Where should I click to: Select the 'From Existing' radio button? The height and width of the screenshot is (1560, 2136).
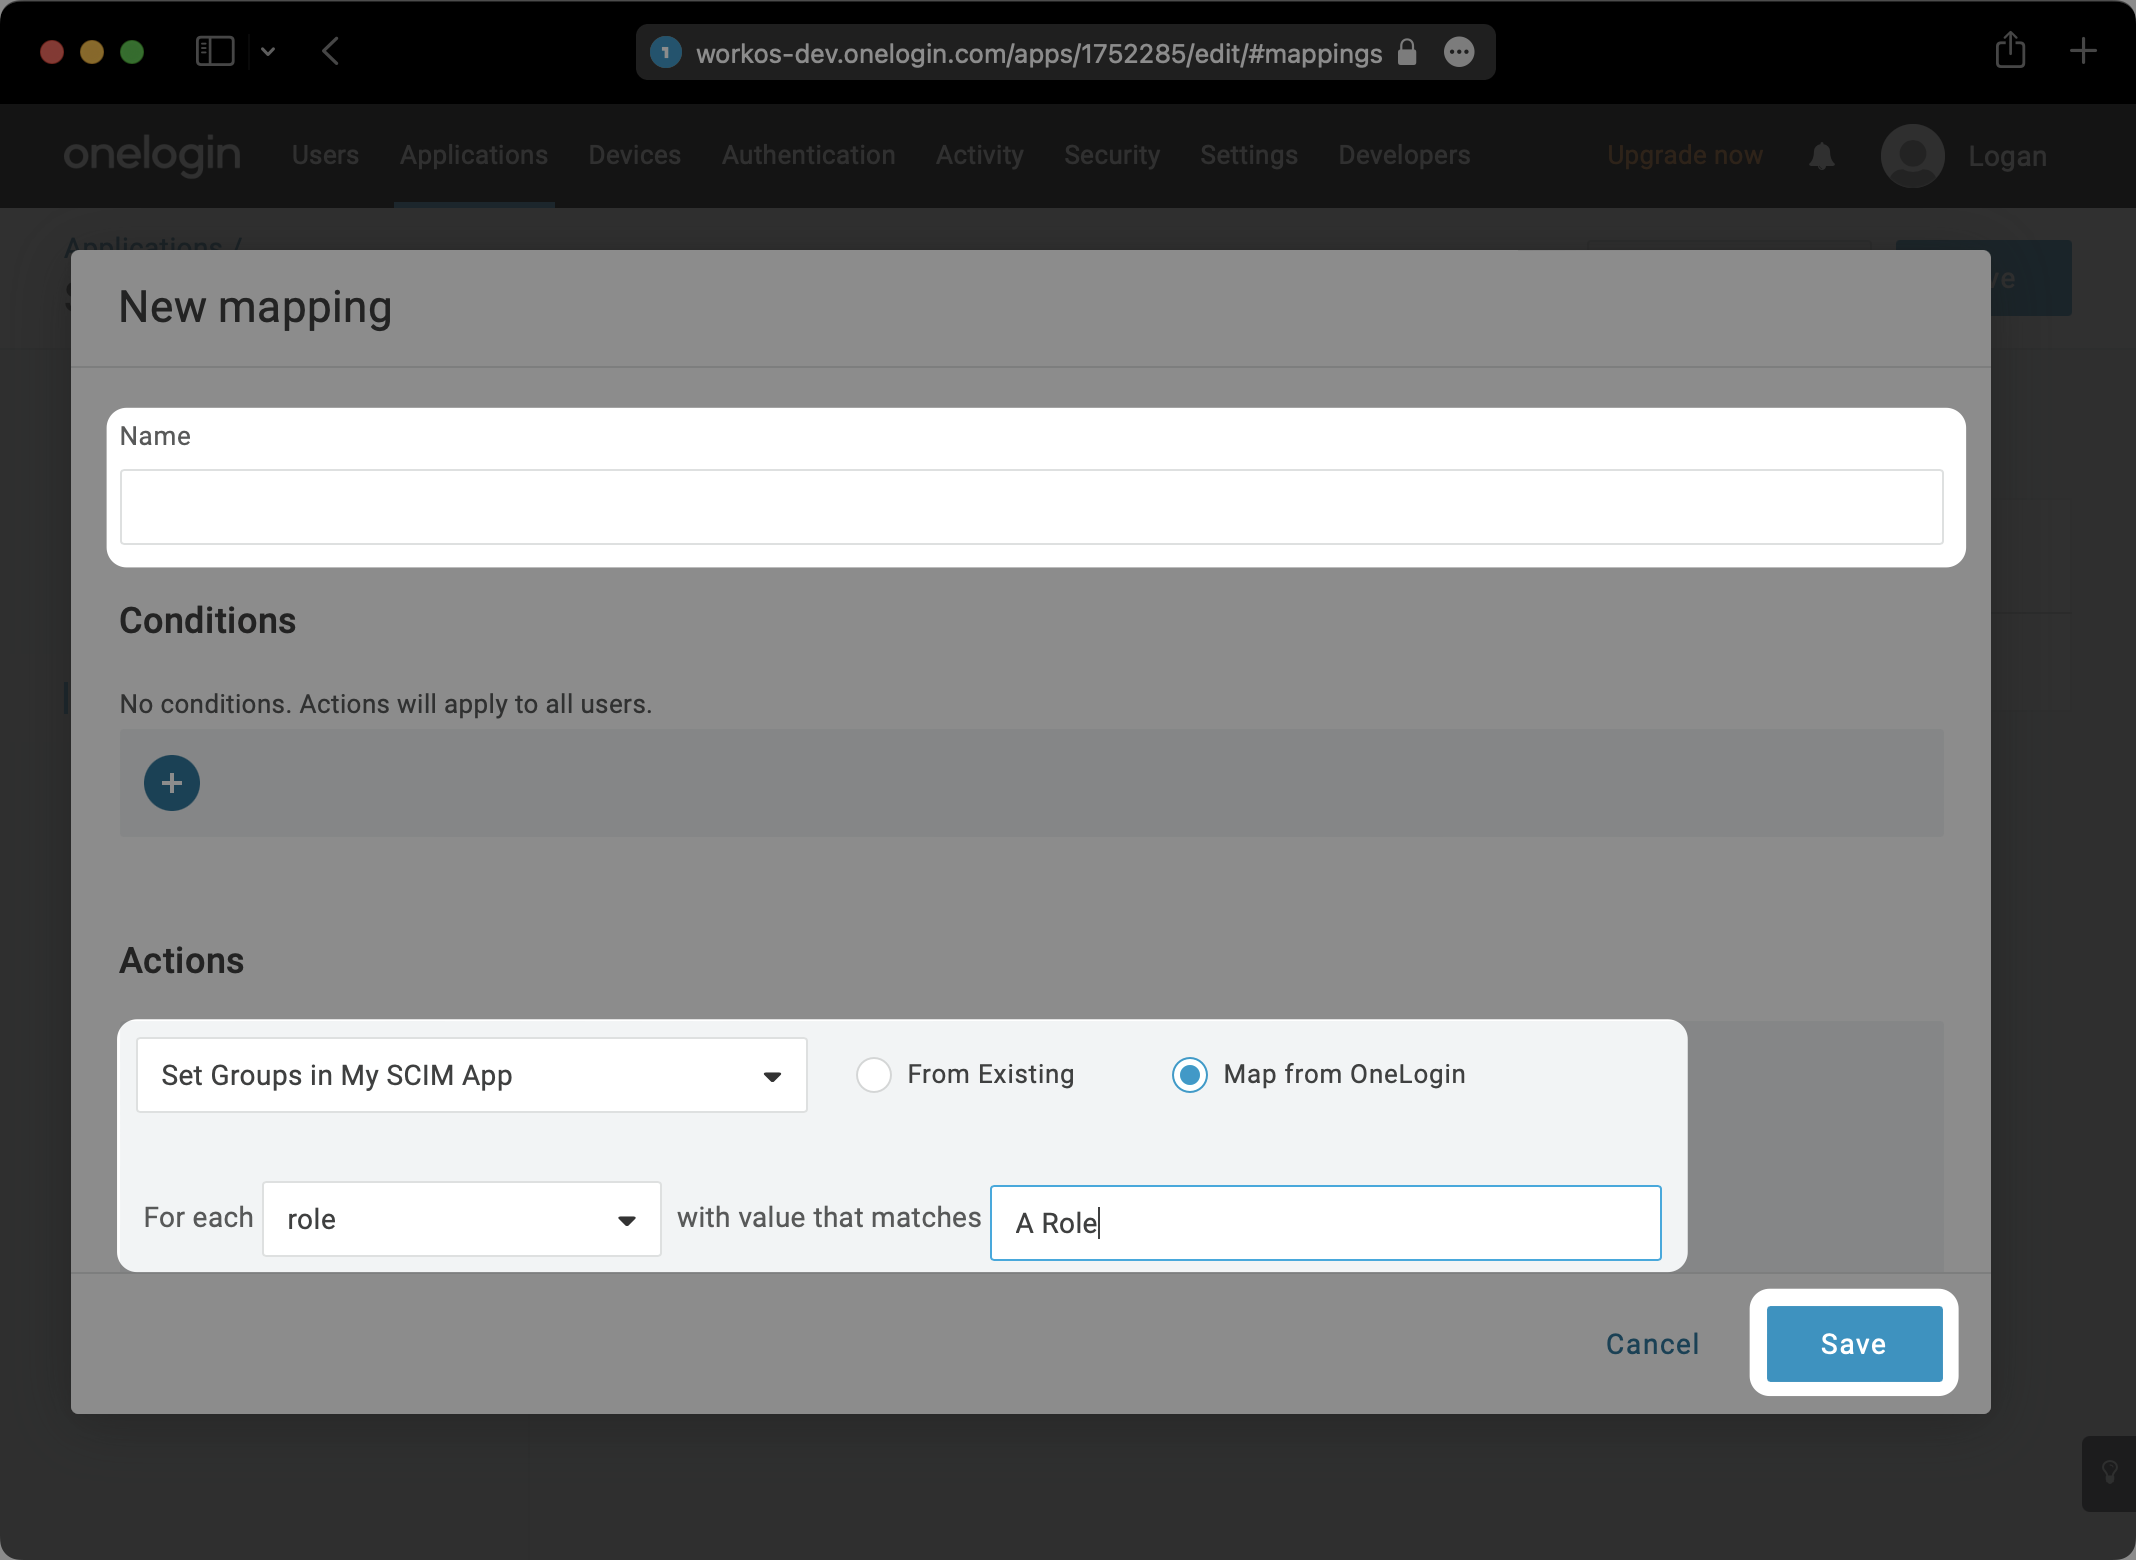(x=874, y=1076)
